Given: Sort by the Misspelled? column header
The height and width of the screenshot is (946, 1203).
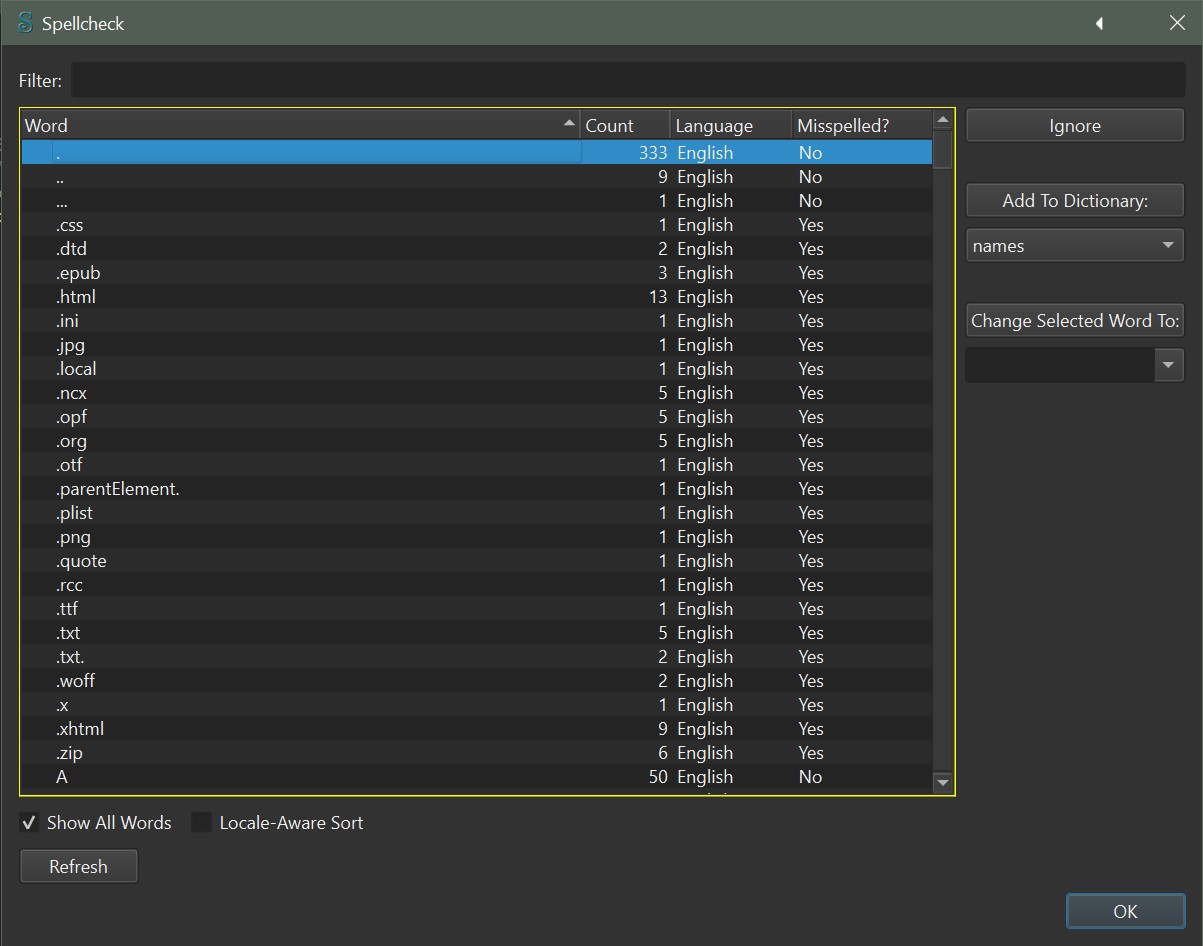Looking at the screenshot, I should [x=862, y=125].
